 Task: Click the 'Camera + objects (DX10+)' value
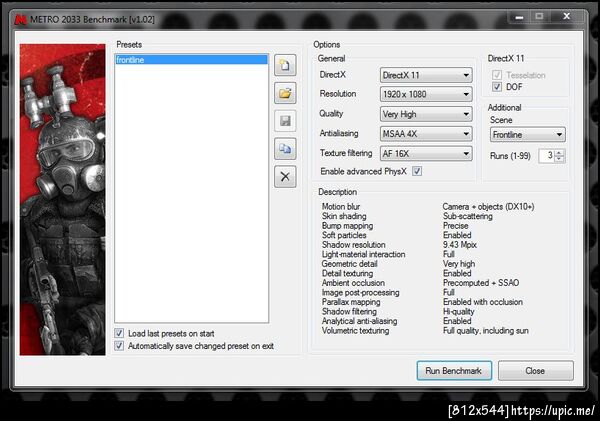pyautogui.click(x=488, y=206)
